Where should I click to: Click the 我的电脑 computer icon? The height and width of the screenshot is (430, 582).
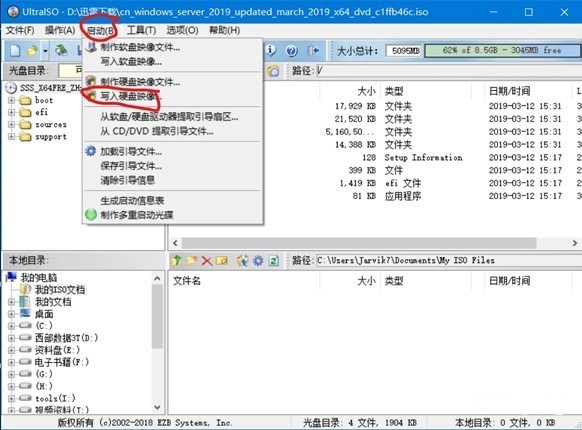tap(12, 277)
